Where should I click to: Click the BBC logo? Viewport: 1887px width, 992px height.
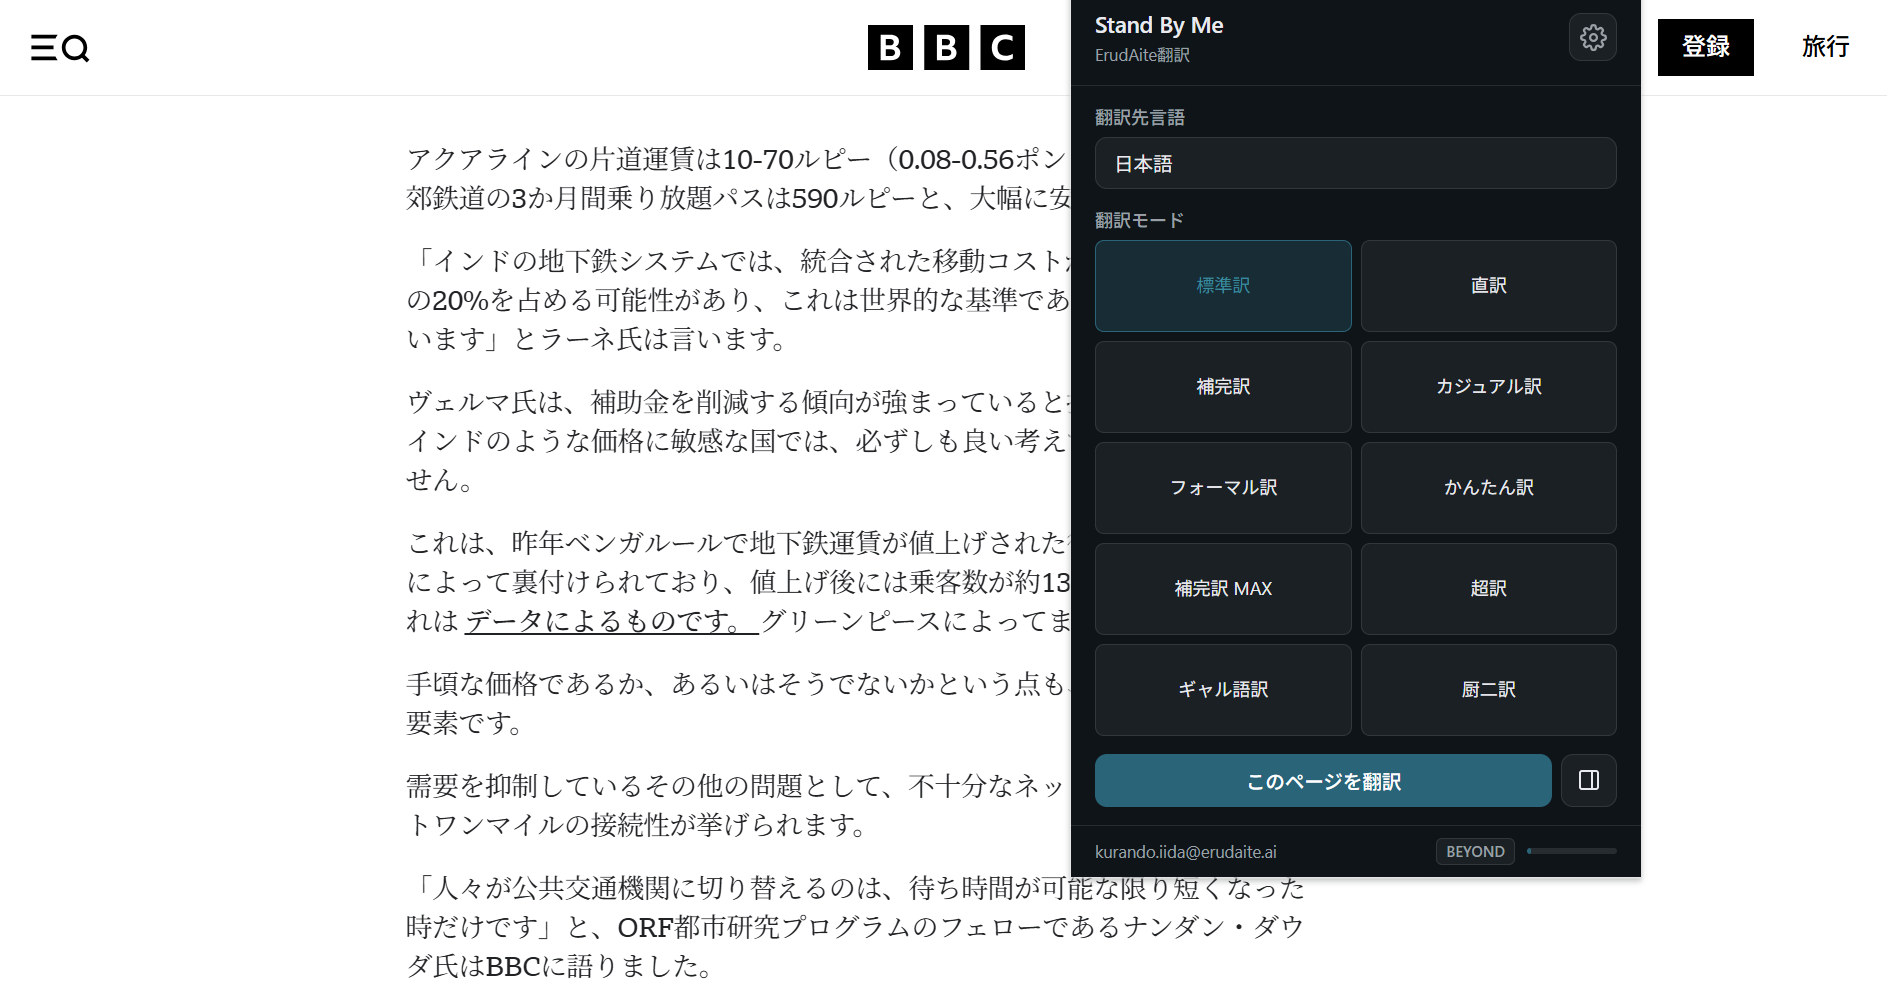946,47
